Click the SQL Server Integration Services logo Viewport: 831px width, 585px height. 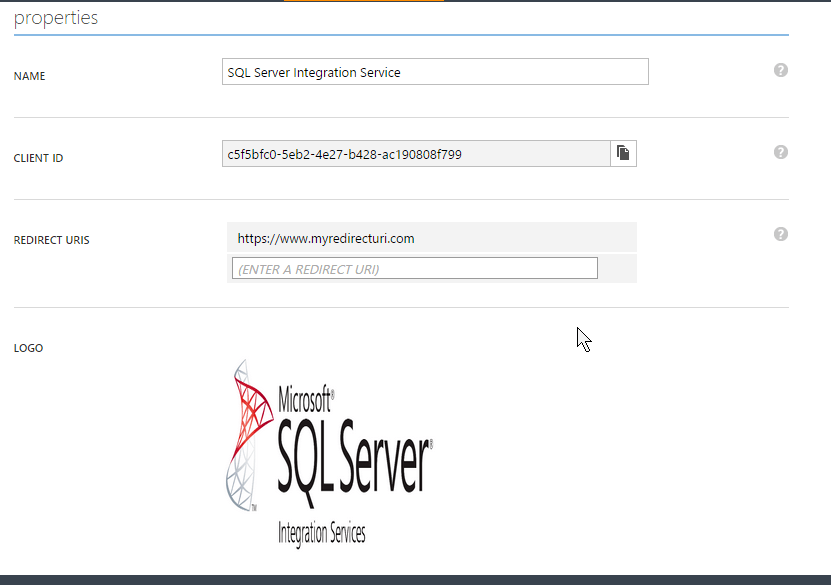[330, 454]
